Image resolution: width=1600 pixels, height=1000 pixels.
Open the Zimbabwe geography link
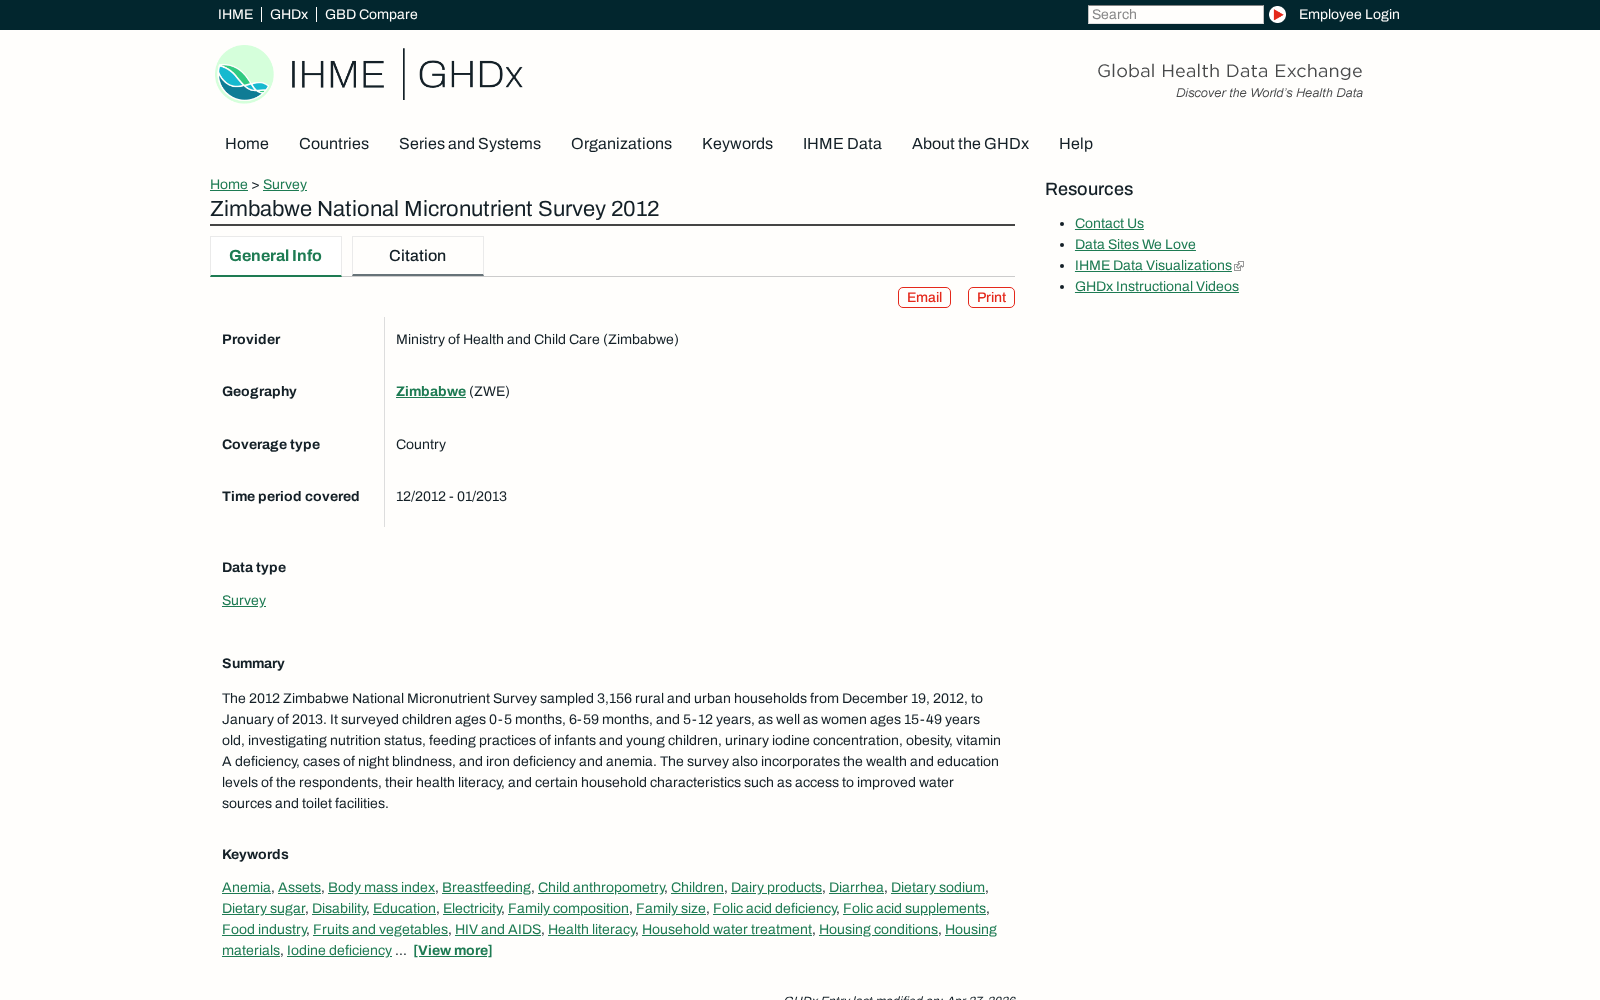click(x=431, y=392)
